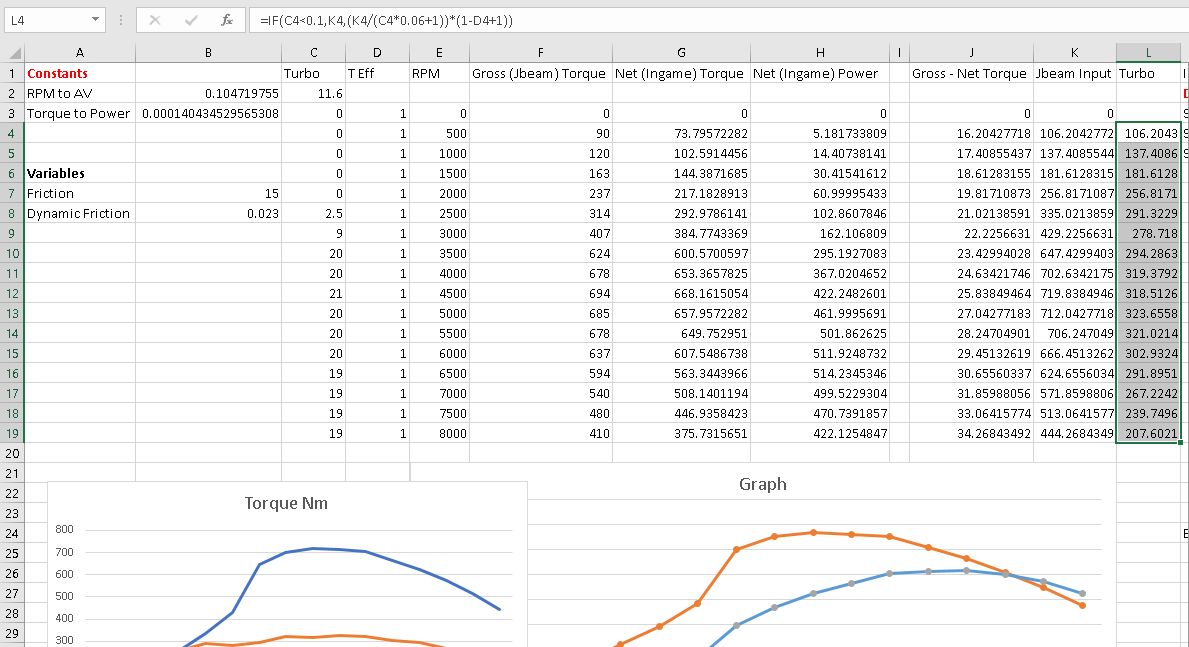Screen dimensions: 1189x647
Task: Click the Enter checkmark formula bar icon
Action: point(191,20)
